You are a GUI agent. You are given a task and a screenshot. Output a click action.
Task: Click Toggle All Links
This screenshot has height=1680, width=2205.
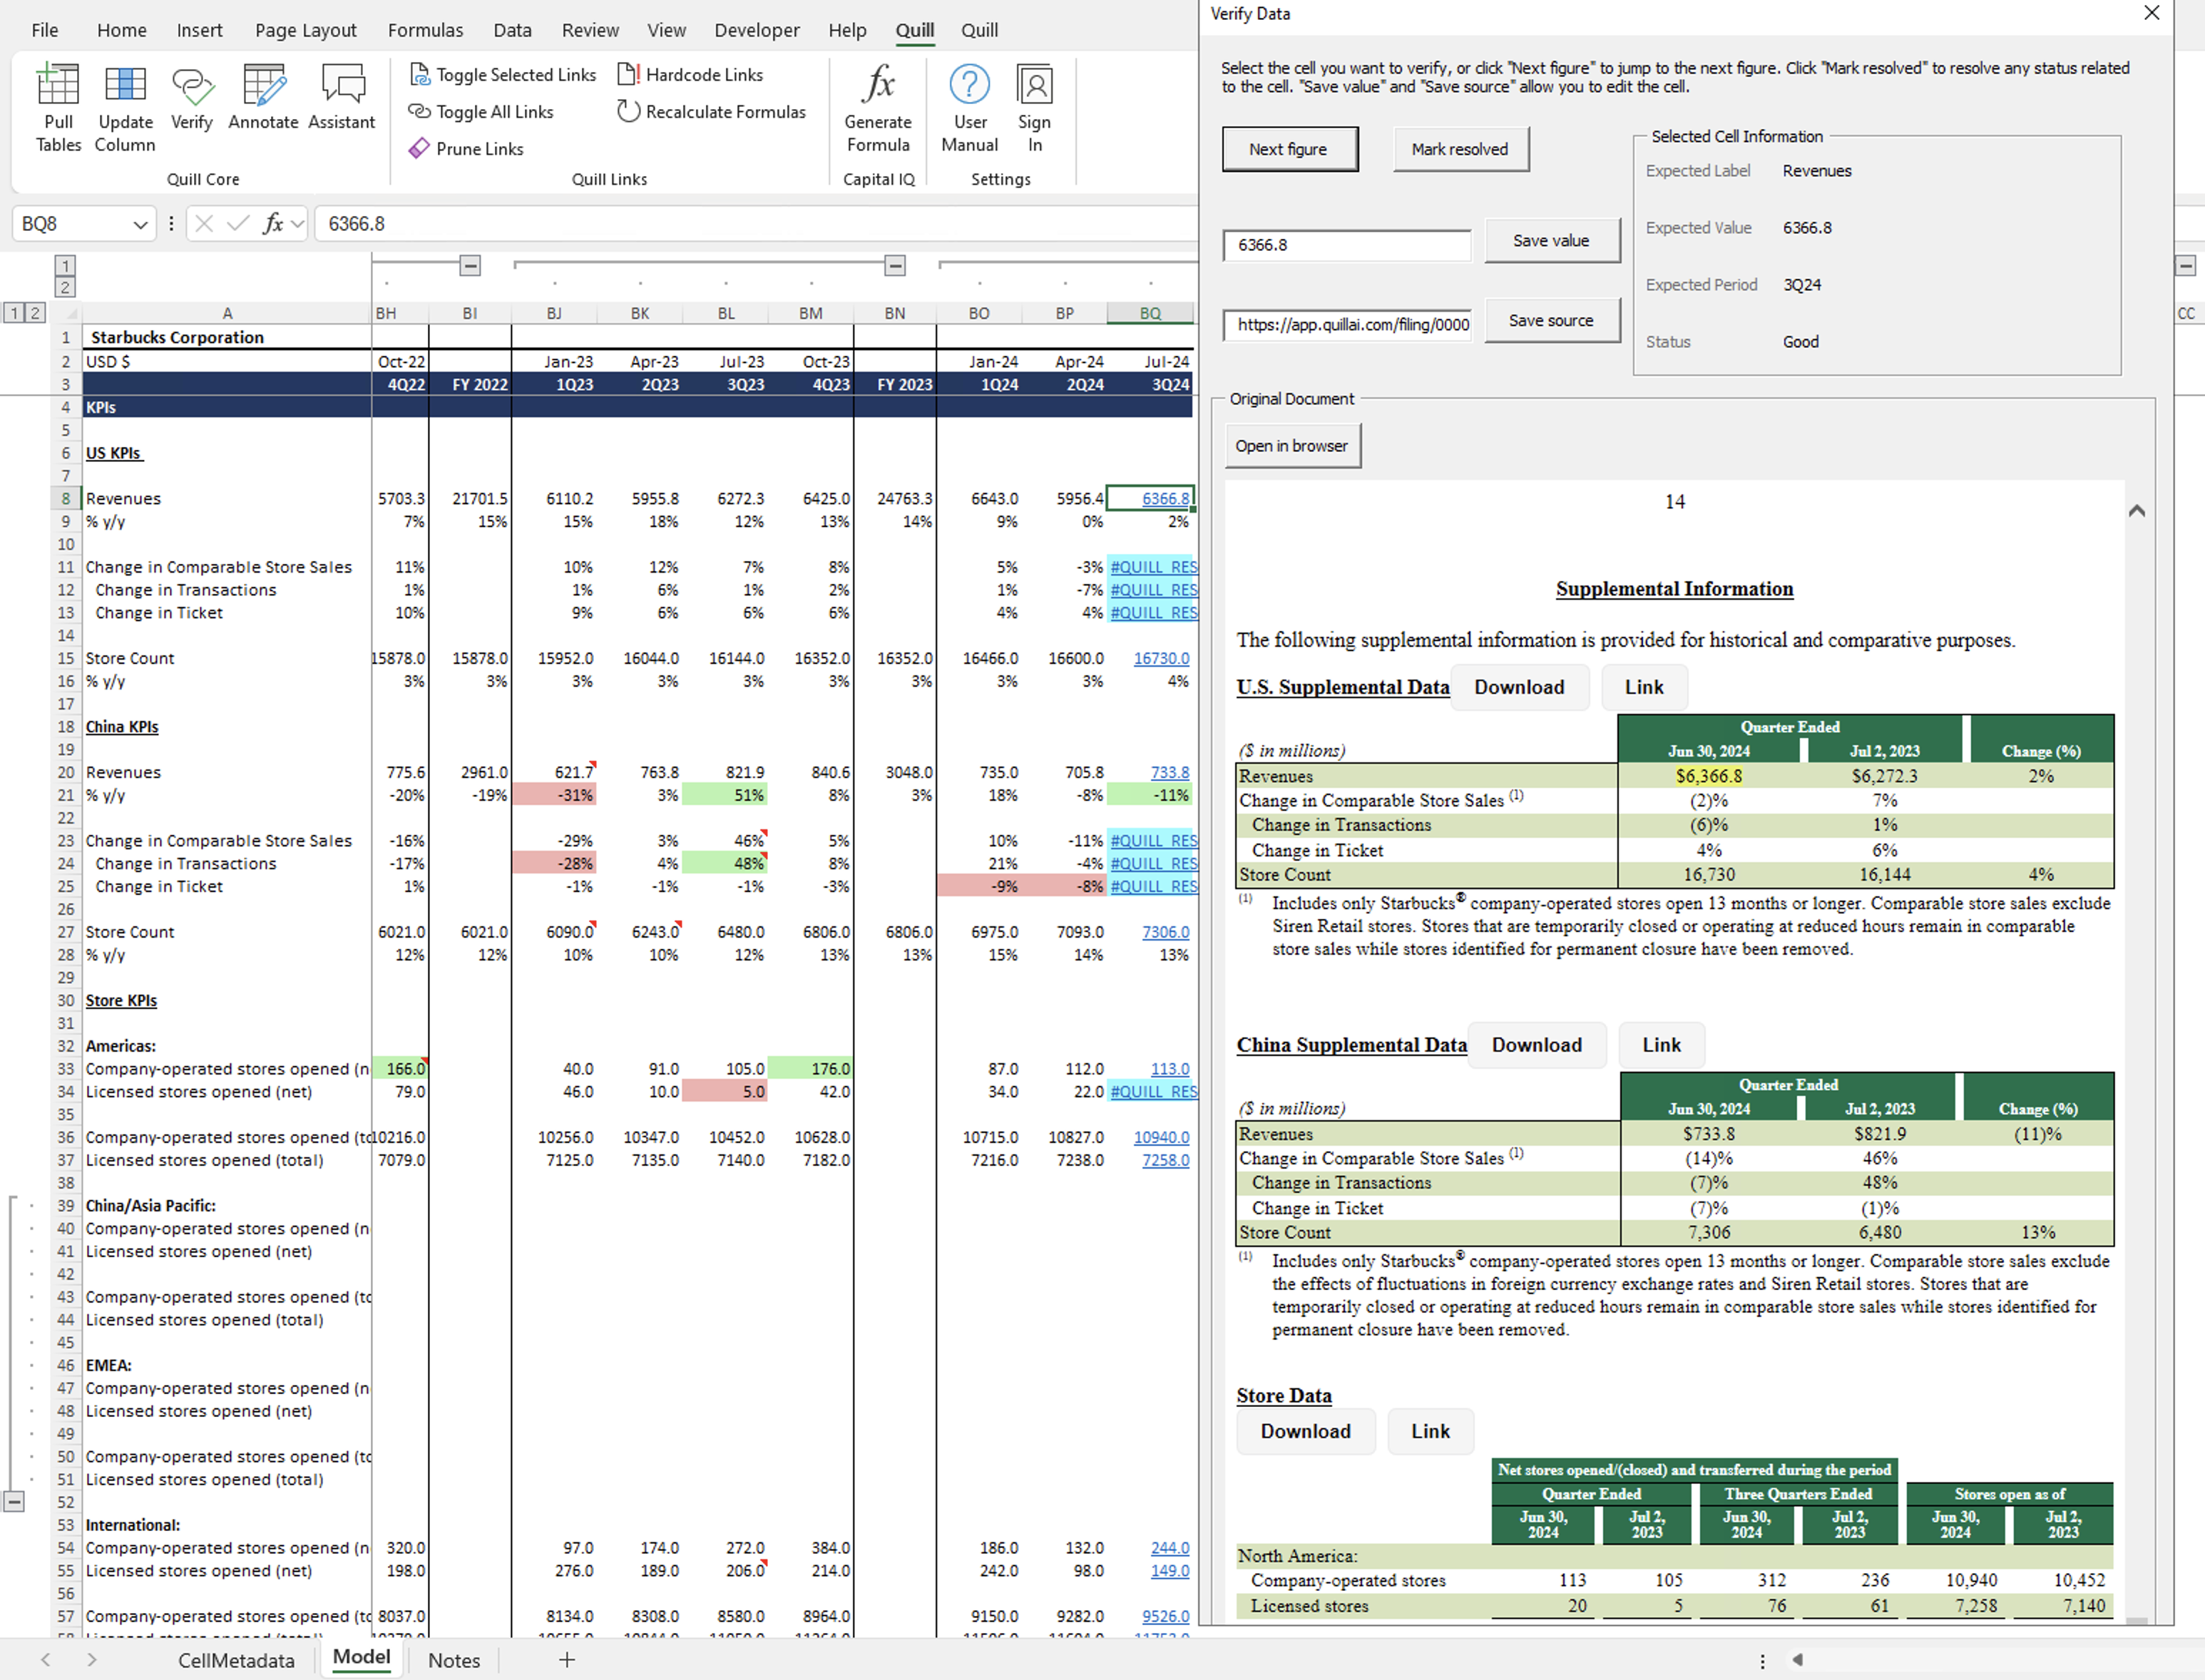pos(482,112)
